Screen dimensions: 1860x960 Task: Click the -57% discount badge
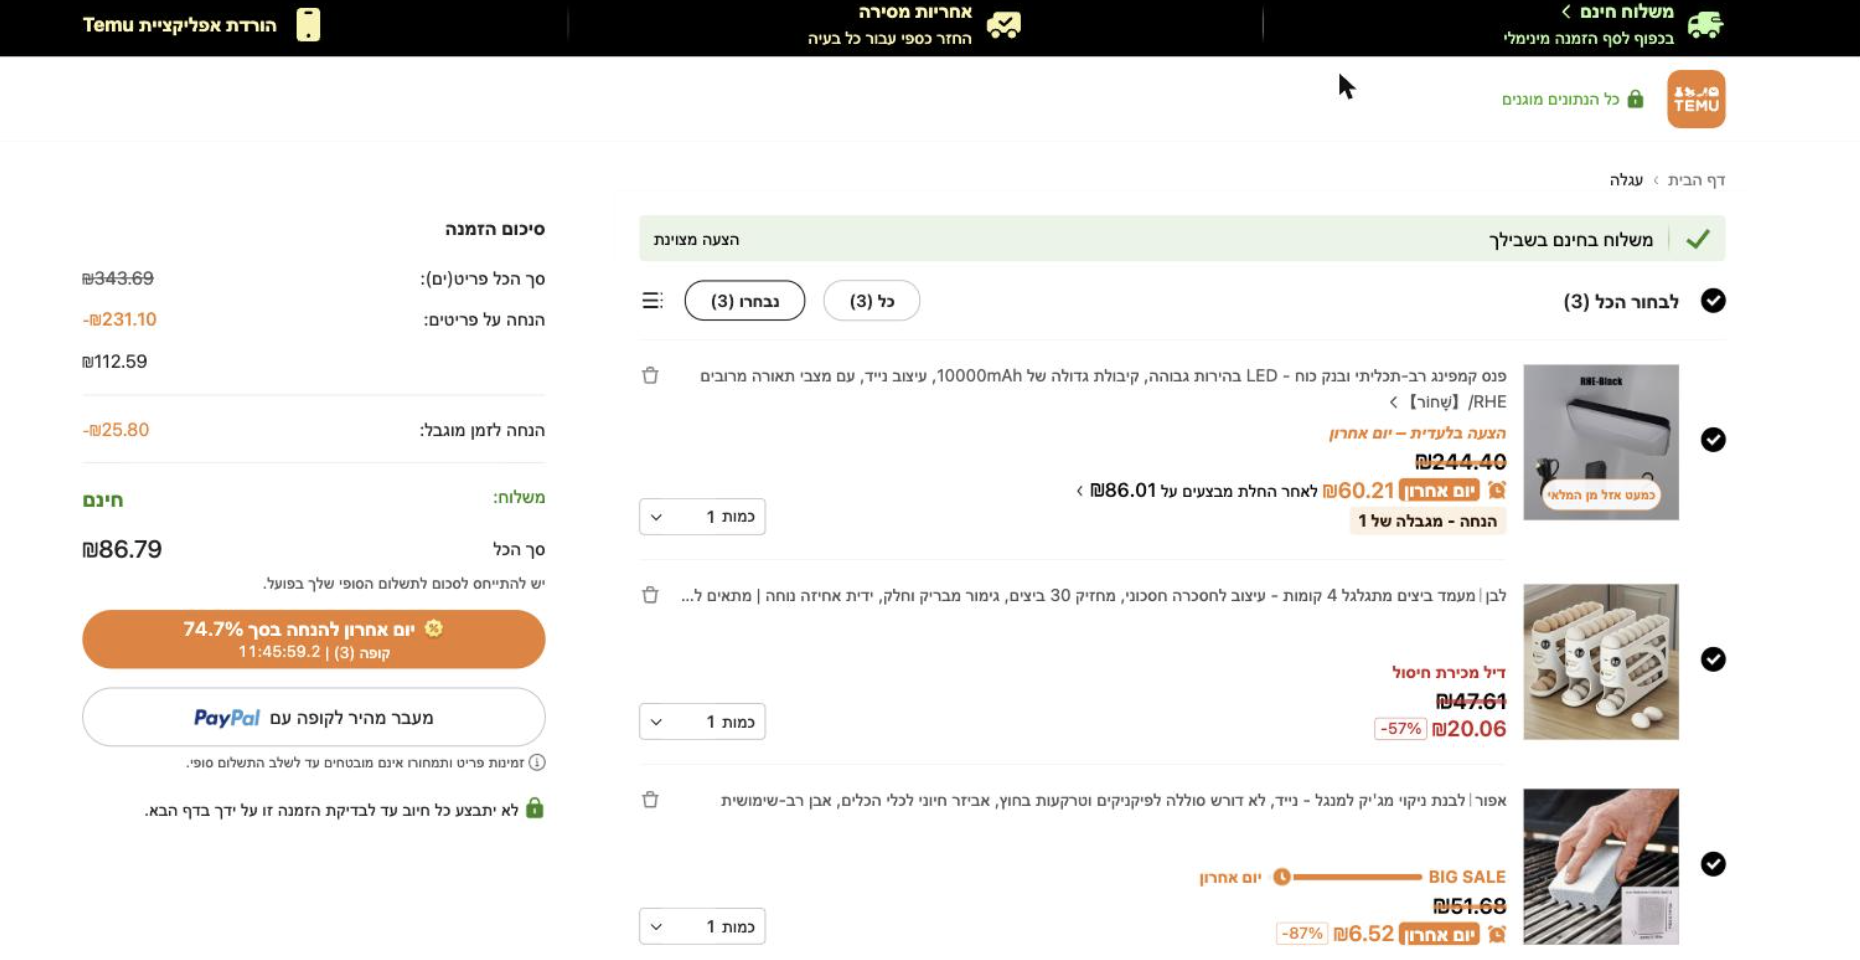click(1399, 729)
